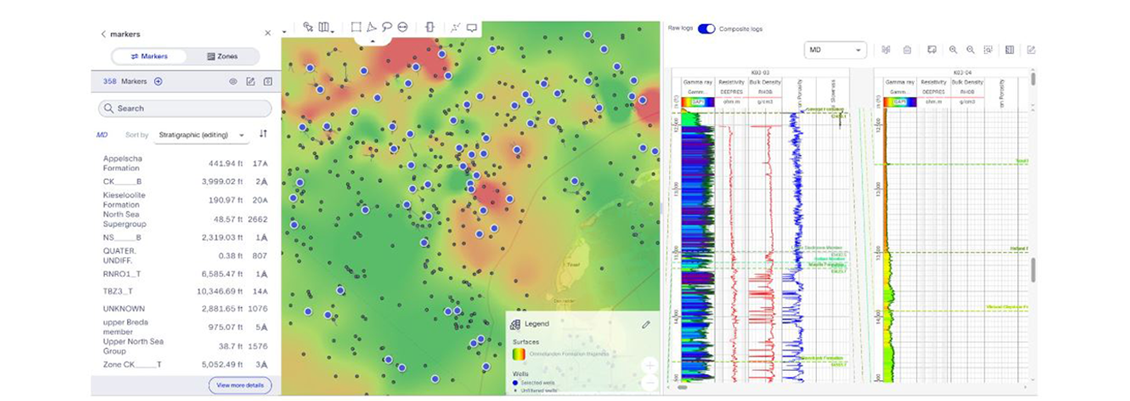
Task: Click the View more details button
Action: pos(239,385)
